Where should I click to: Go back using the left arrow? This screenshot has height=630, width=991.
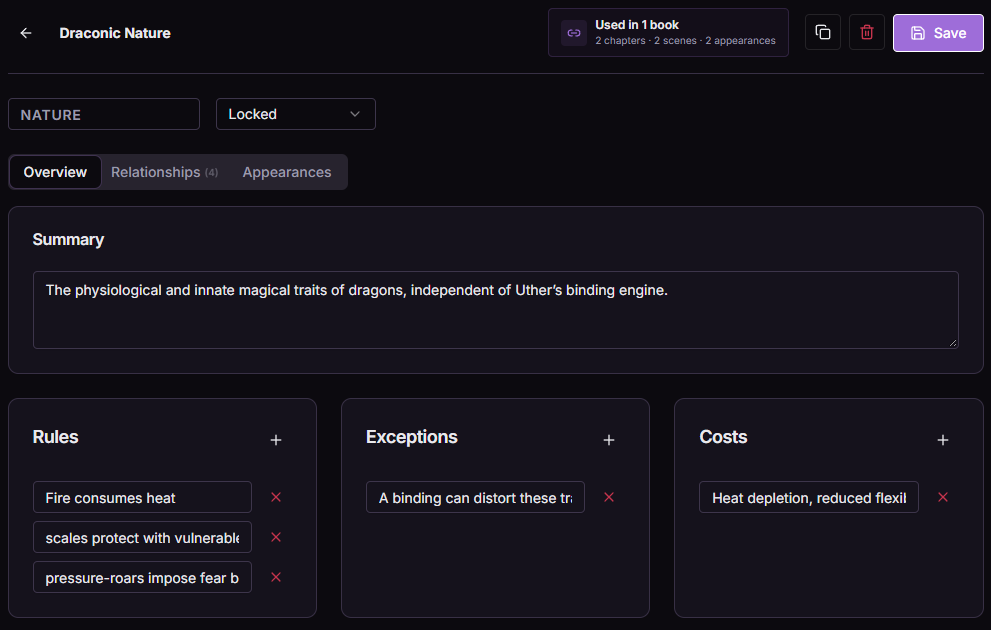[x=26, y=33]
